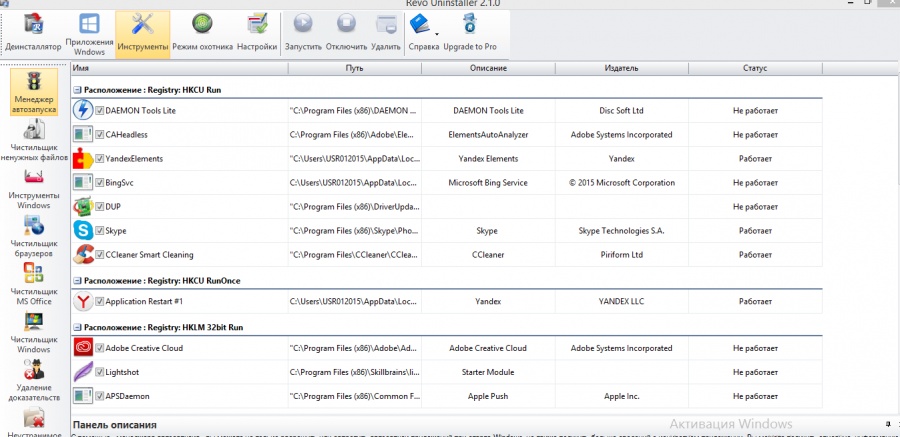Open Инструменты Windows in sidebar

[x=34, y=188]
